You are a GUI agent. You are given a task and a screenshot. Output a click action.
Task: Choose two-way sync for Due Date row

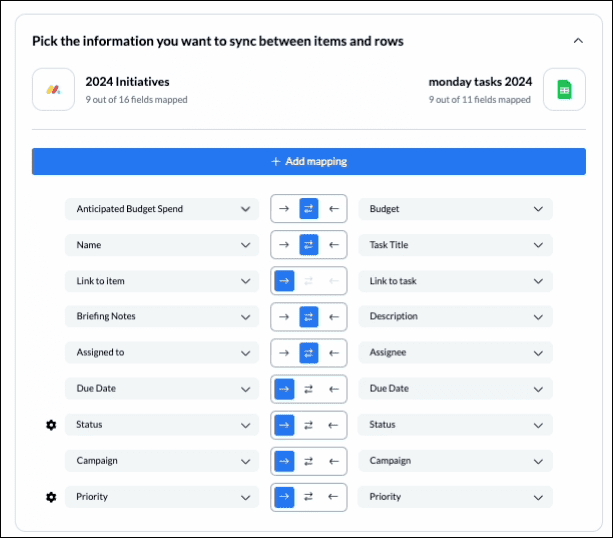point(308,389)
